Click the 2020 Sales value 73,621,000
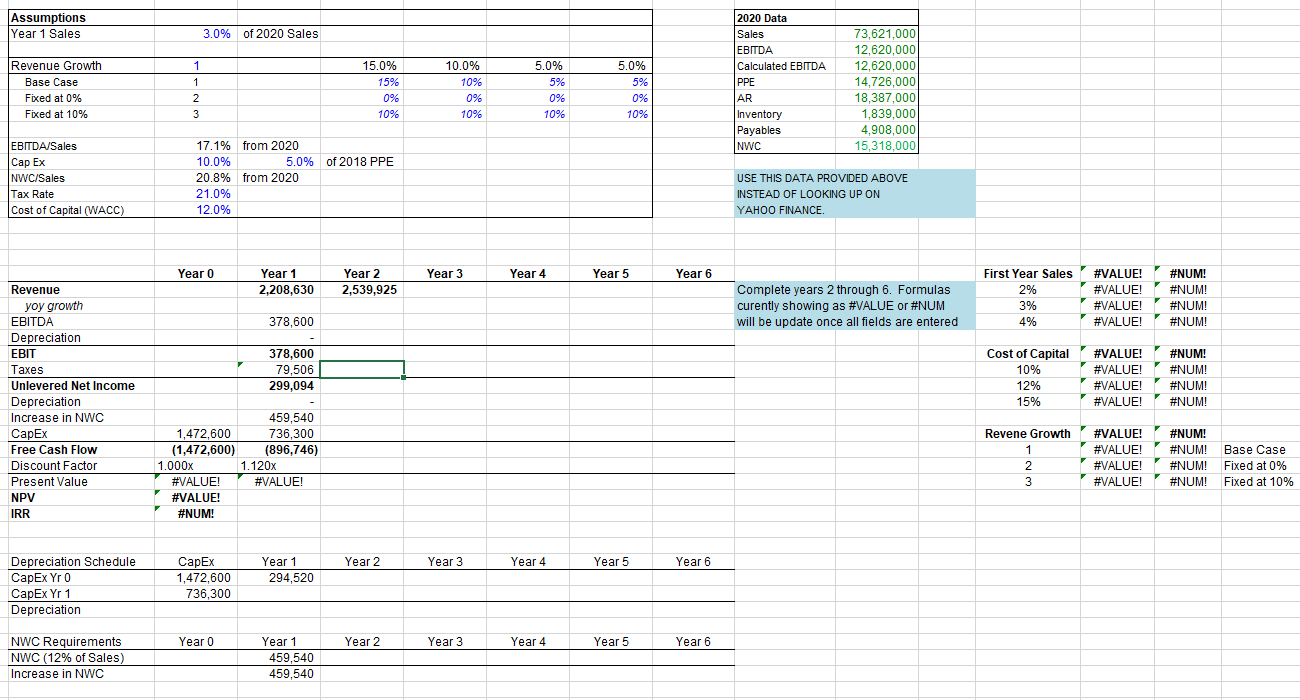The height and width of the screenshot is (700, 1300). coord(877,33)
